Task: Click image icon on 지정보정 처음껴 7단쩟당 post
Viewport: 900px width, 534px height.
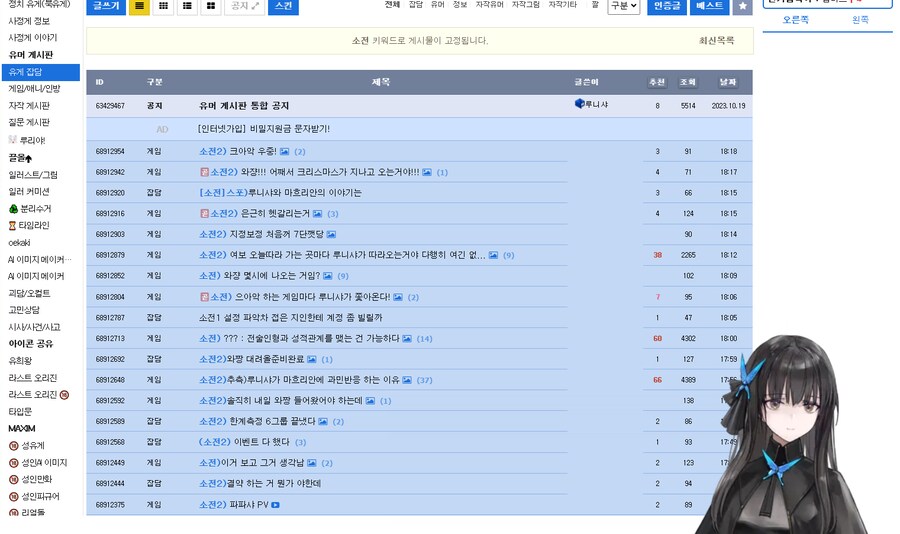Action: click(331, 234)
